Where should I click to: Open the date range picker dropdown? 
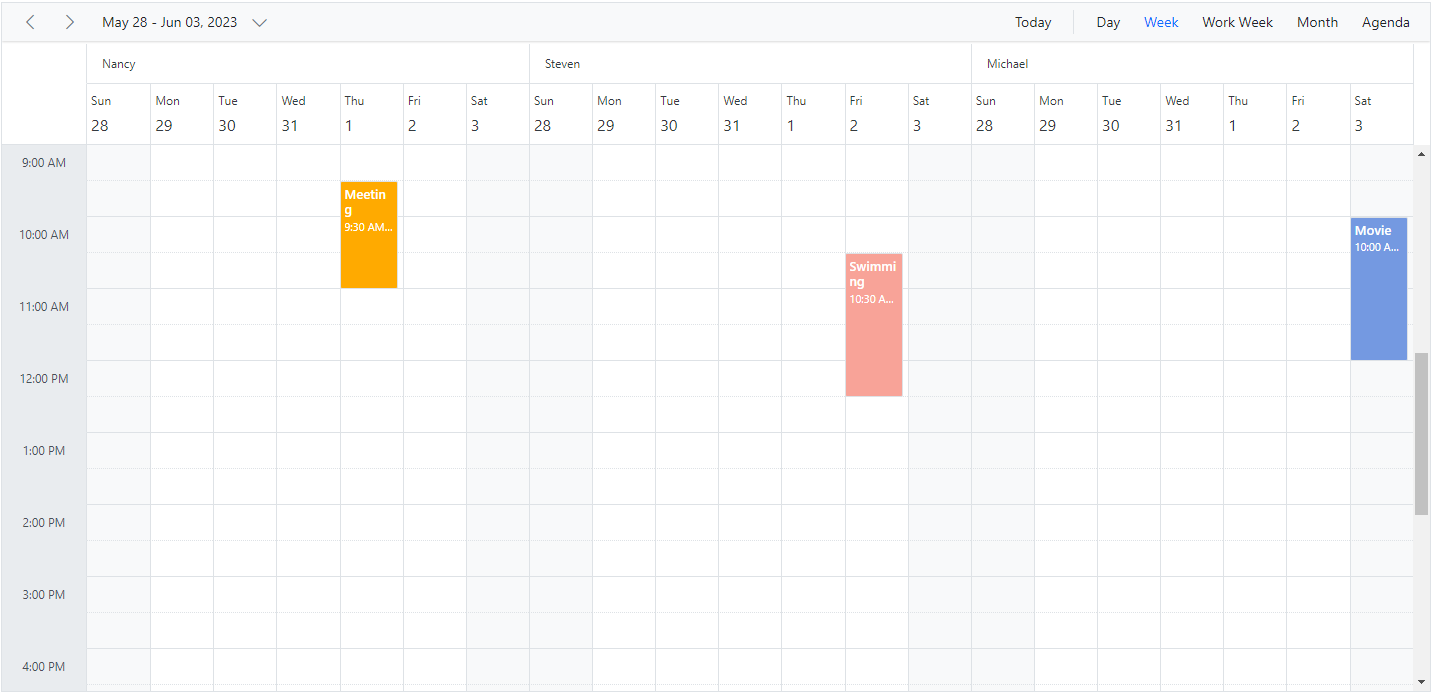point(259,22)
